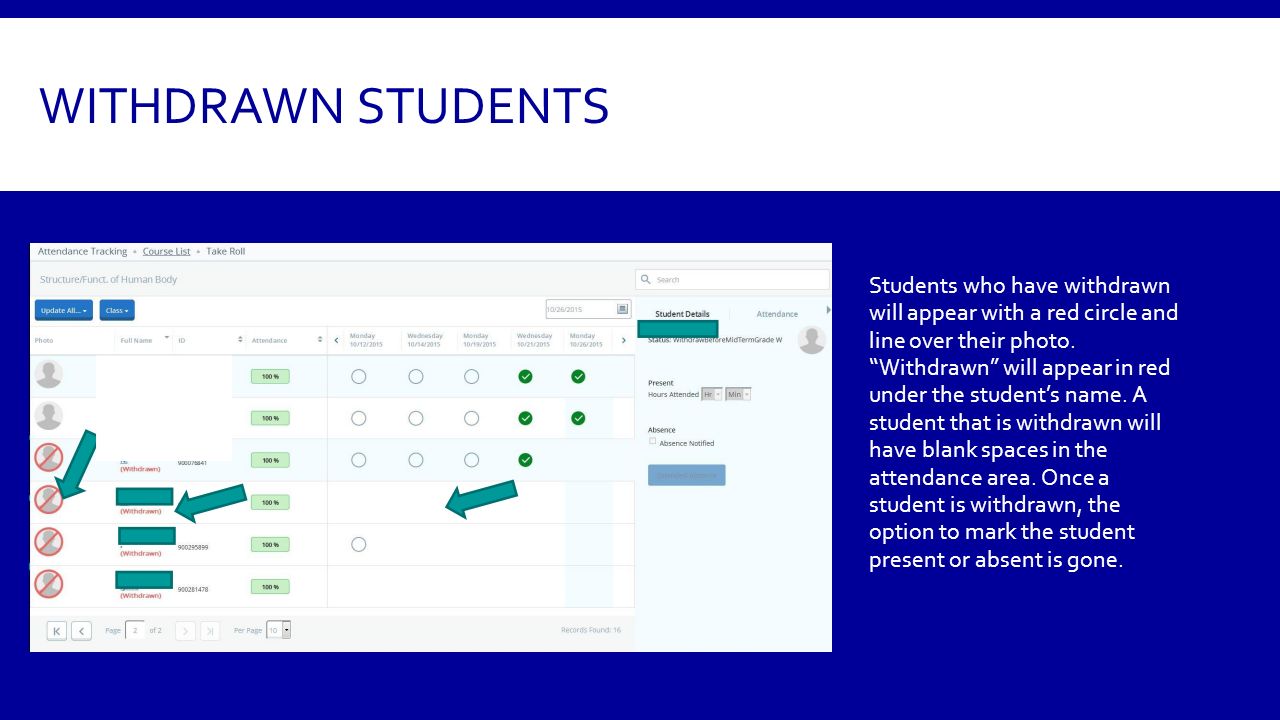The image size is (1280, 720).
Task: Click the 10/26/2015 date field
Action: (588, 309)
